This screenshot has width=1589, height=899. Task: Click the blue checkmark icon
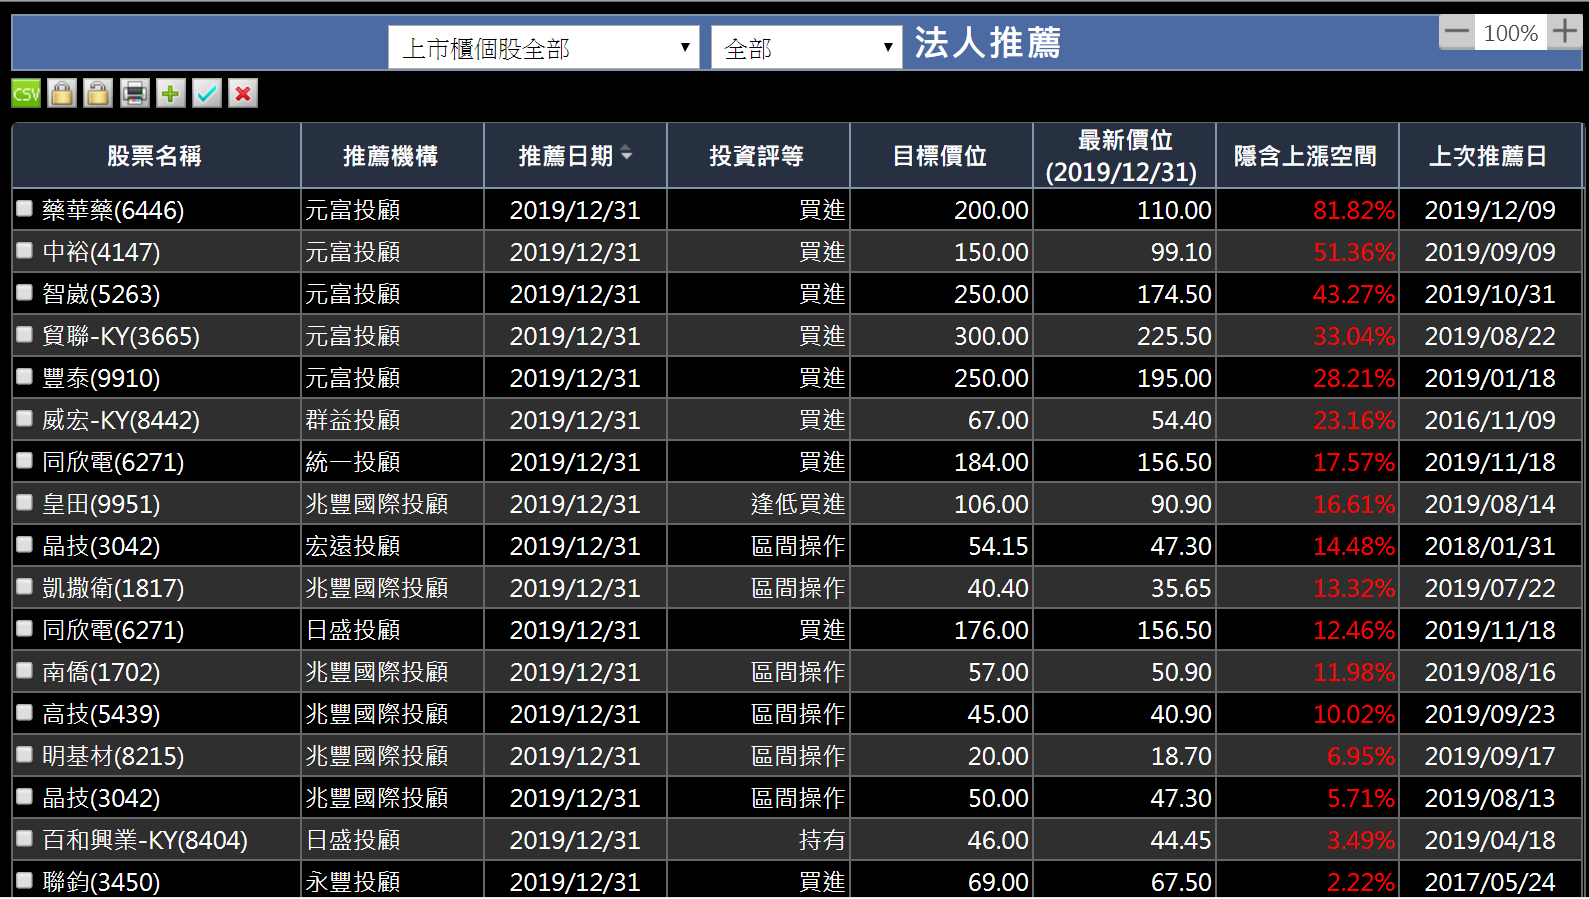pos(207,94)
